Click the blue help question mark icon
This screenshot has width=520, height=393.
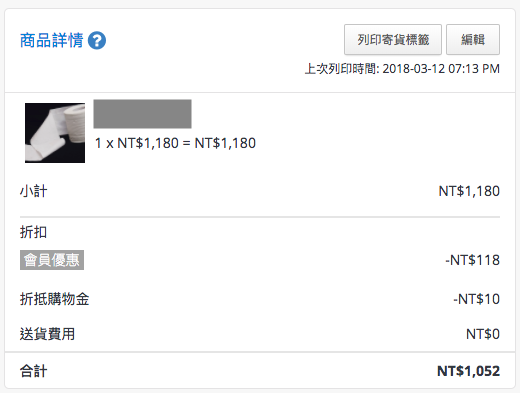pos(97,41)
